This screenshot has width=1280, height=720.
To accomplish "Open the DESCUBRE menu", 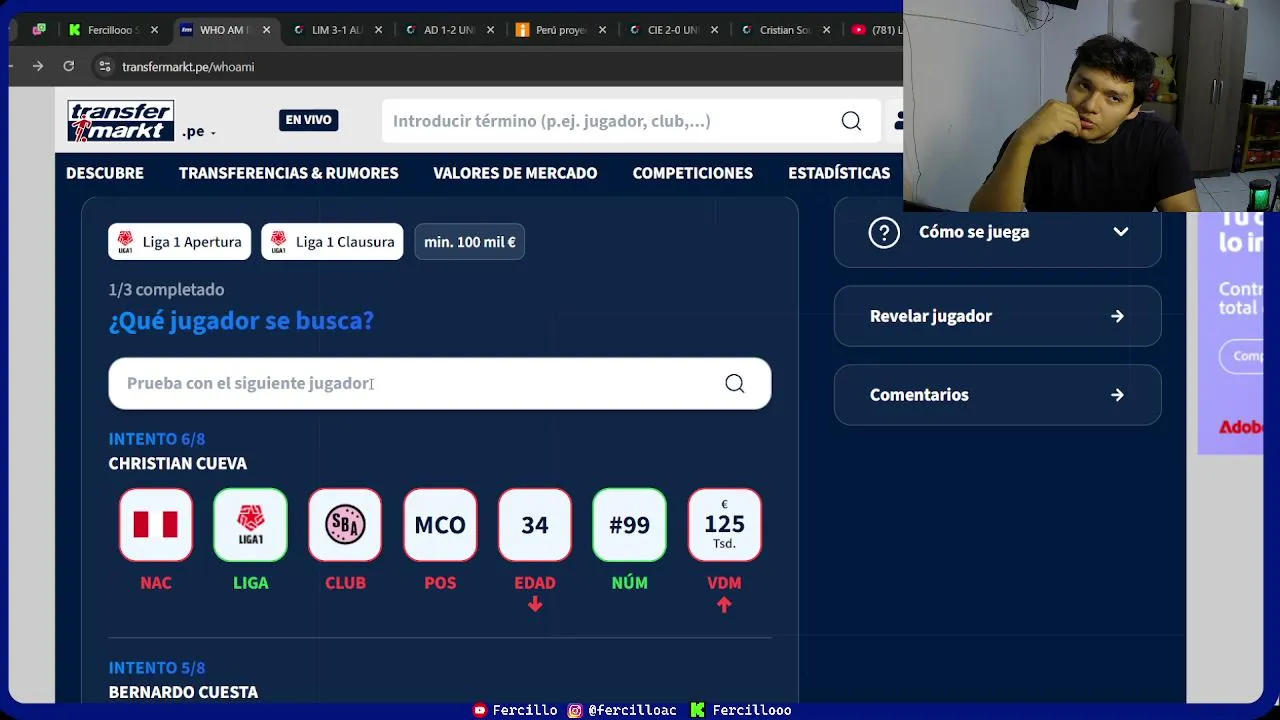I will click(105, 173).
